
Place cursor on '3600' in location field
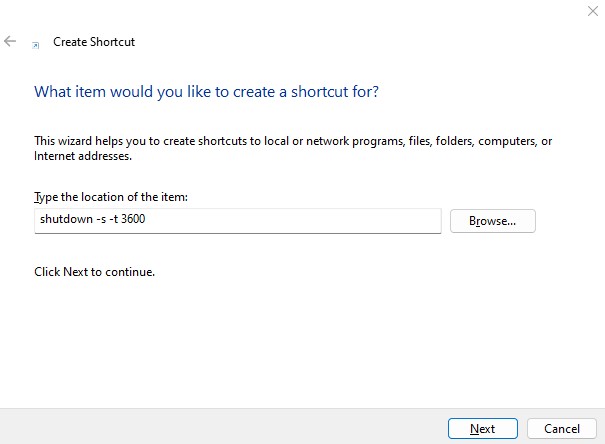(133, 219)
